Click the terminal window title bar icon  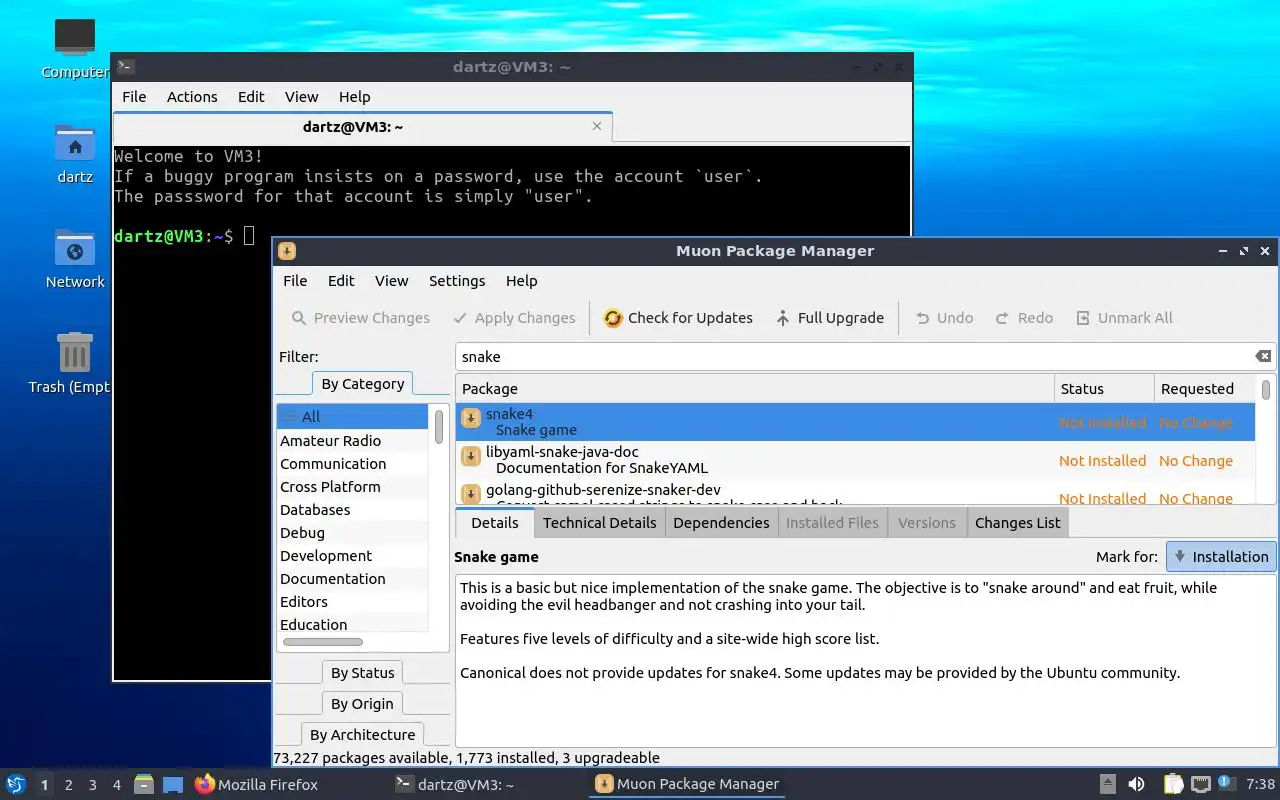126,67
